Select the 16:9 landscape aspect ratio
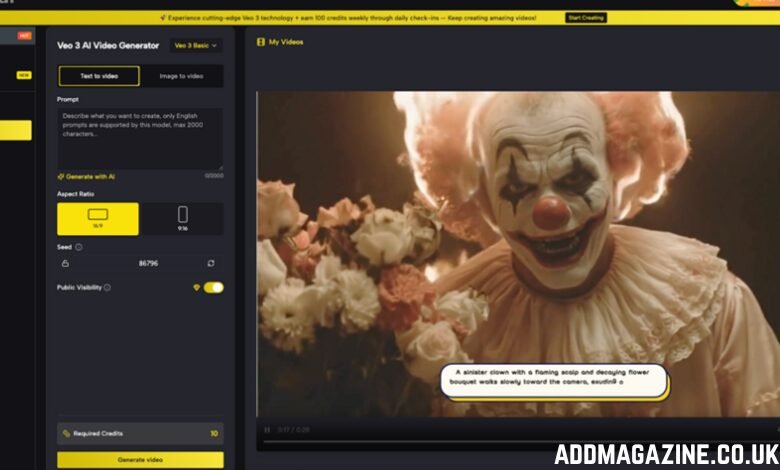Screen dimensions: 780x470 coord(98,218)
